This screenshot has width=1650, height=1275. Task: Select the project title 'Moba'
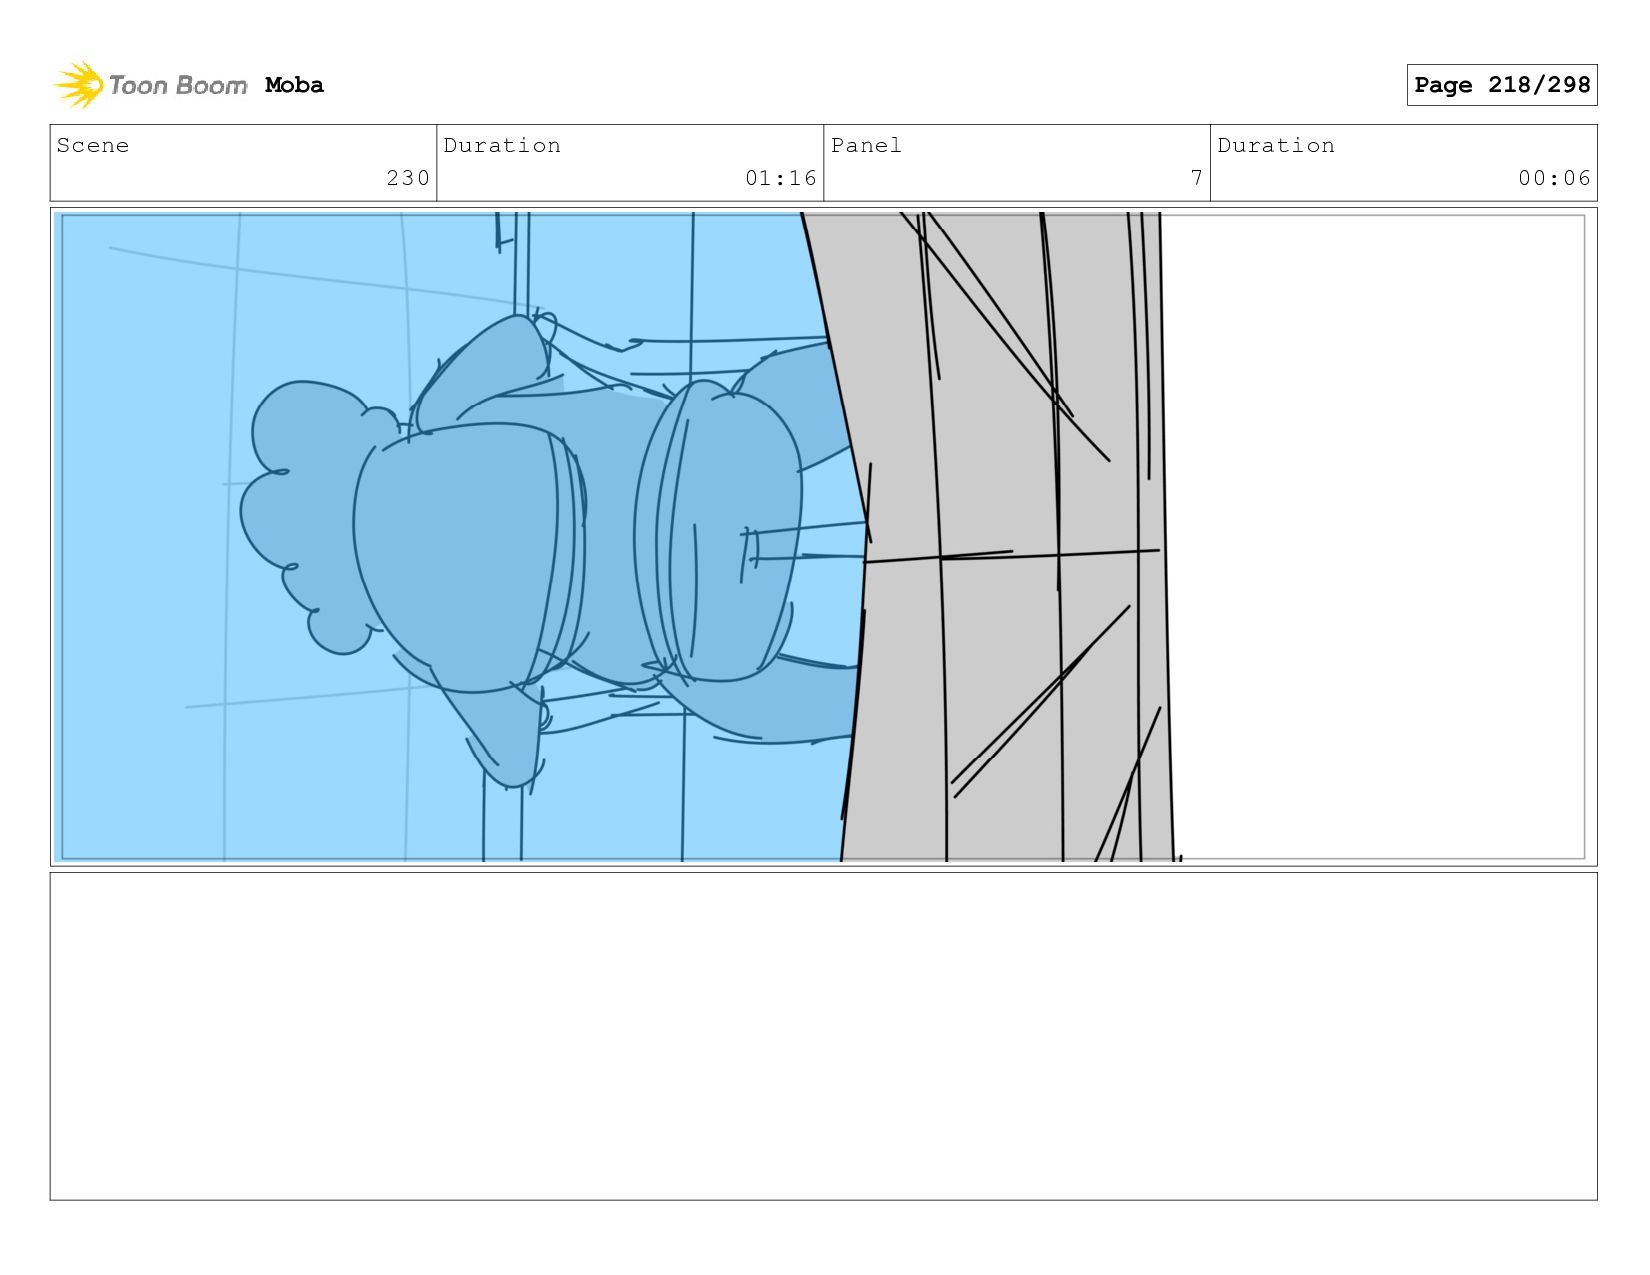pos(294,85)
